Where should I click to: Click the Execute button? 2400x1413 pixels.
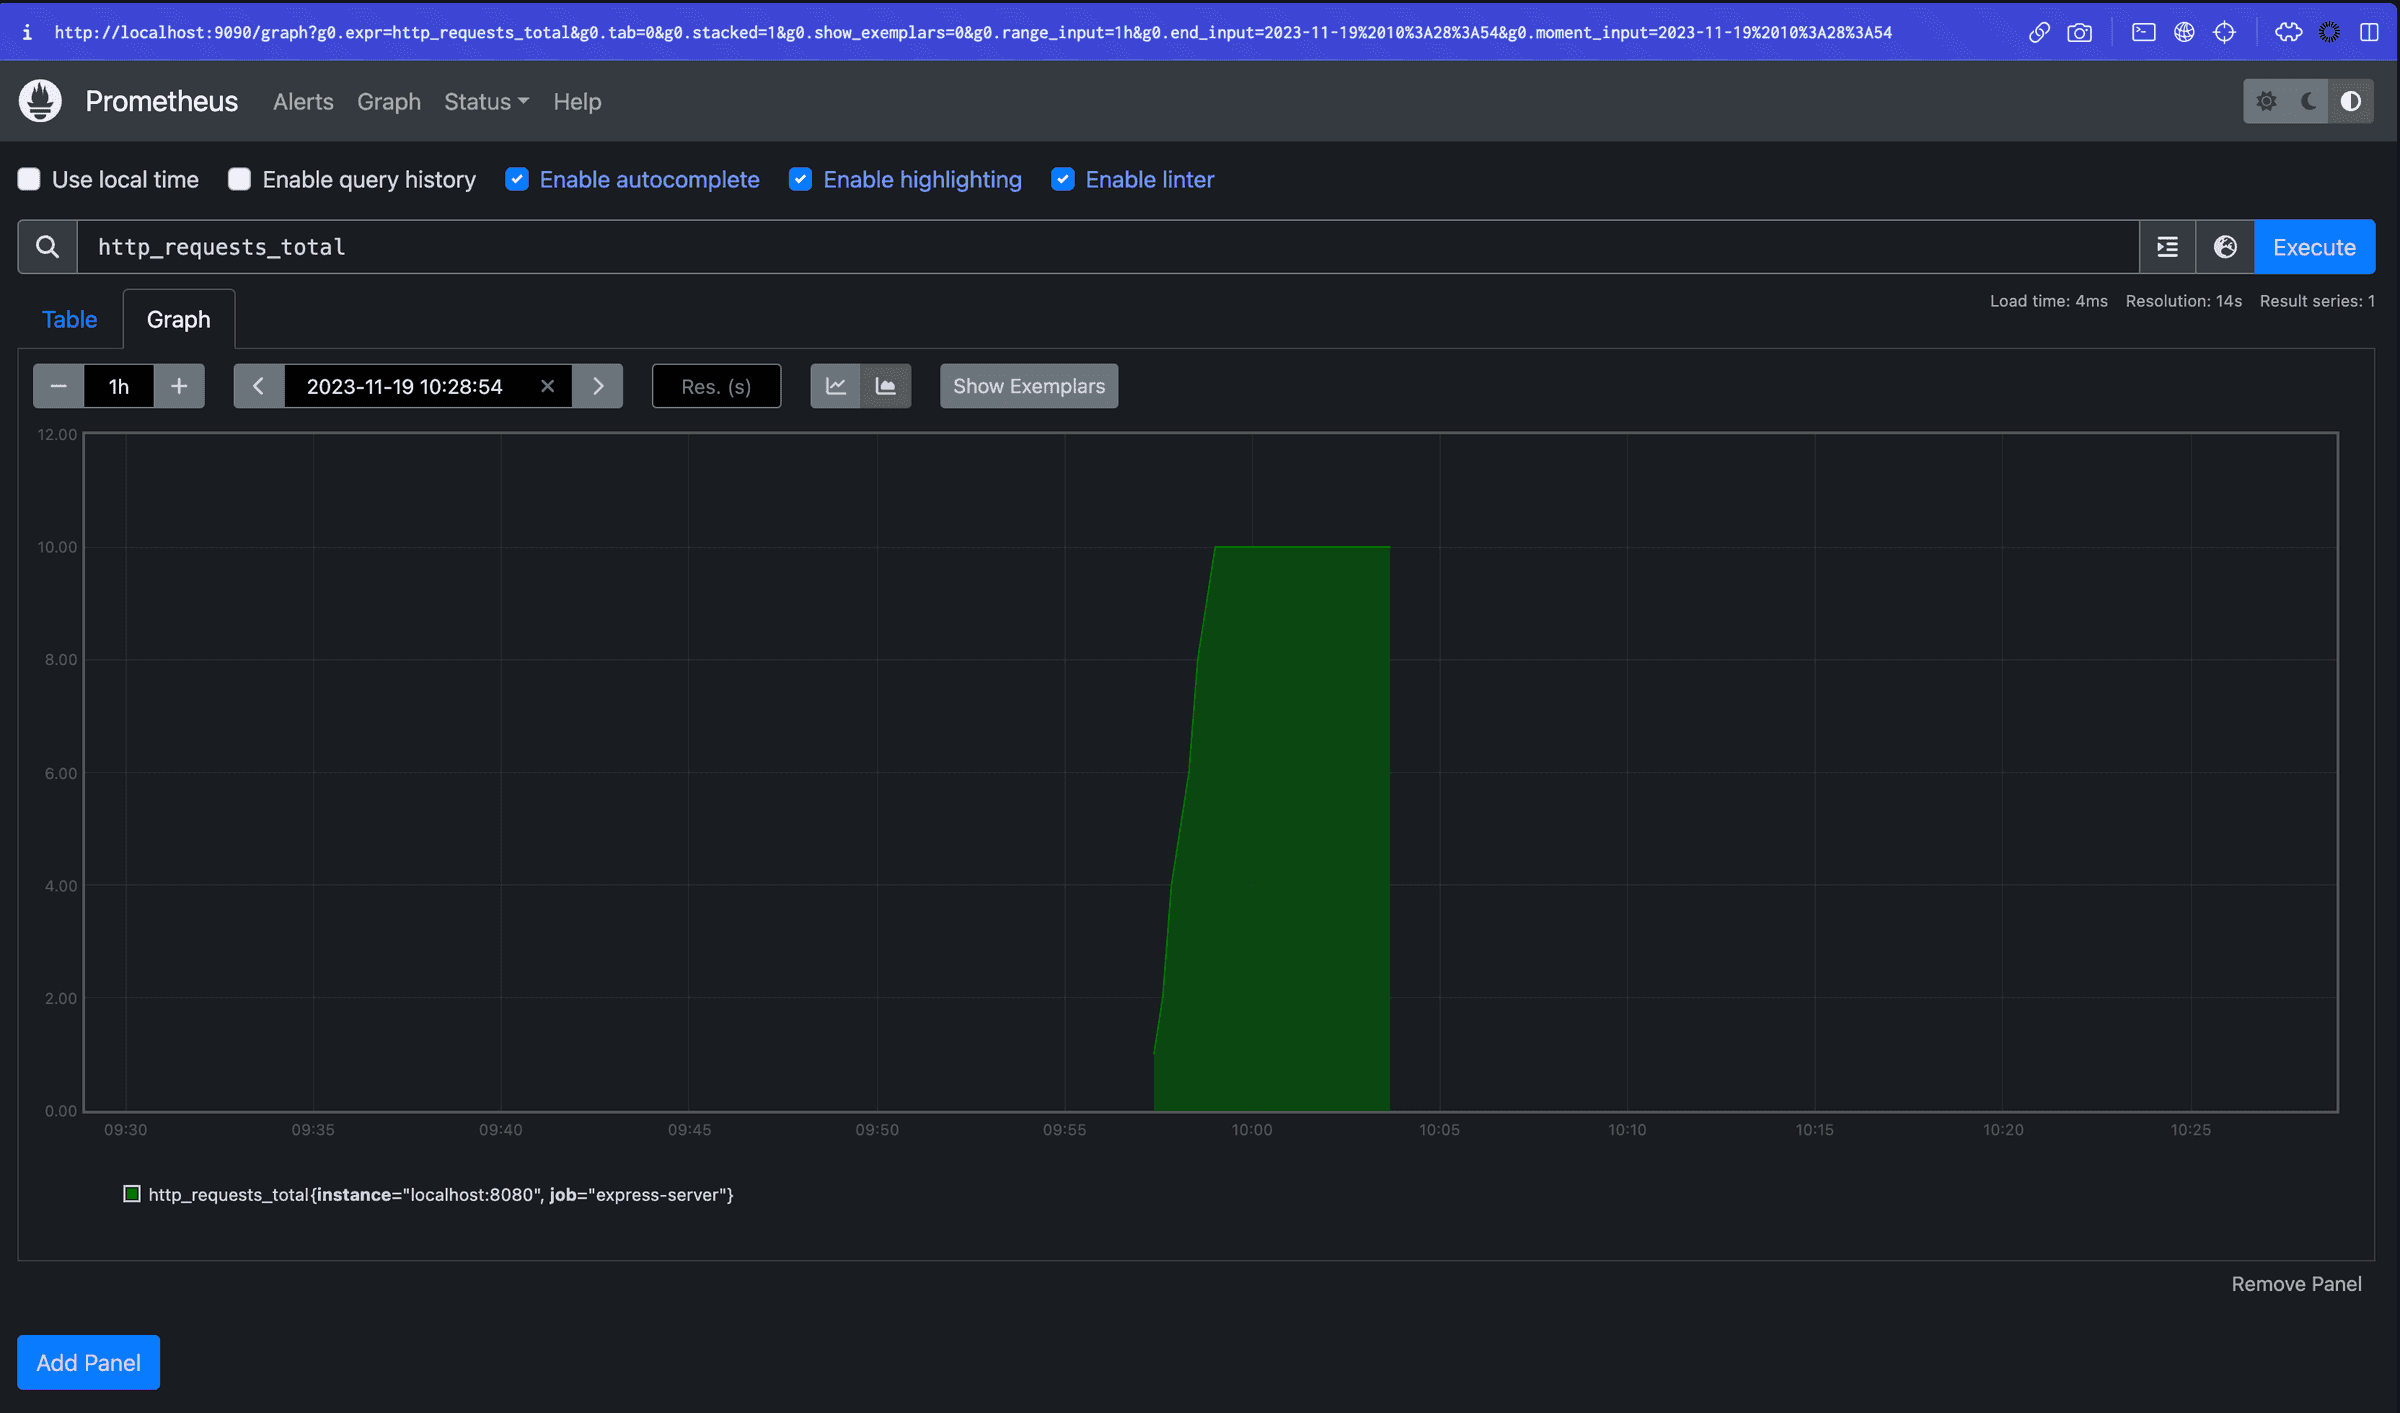coord(2313,246)
